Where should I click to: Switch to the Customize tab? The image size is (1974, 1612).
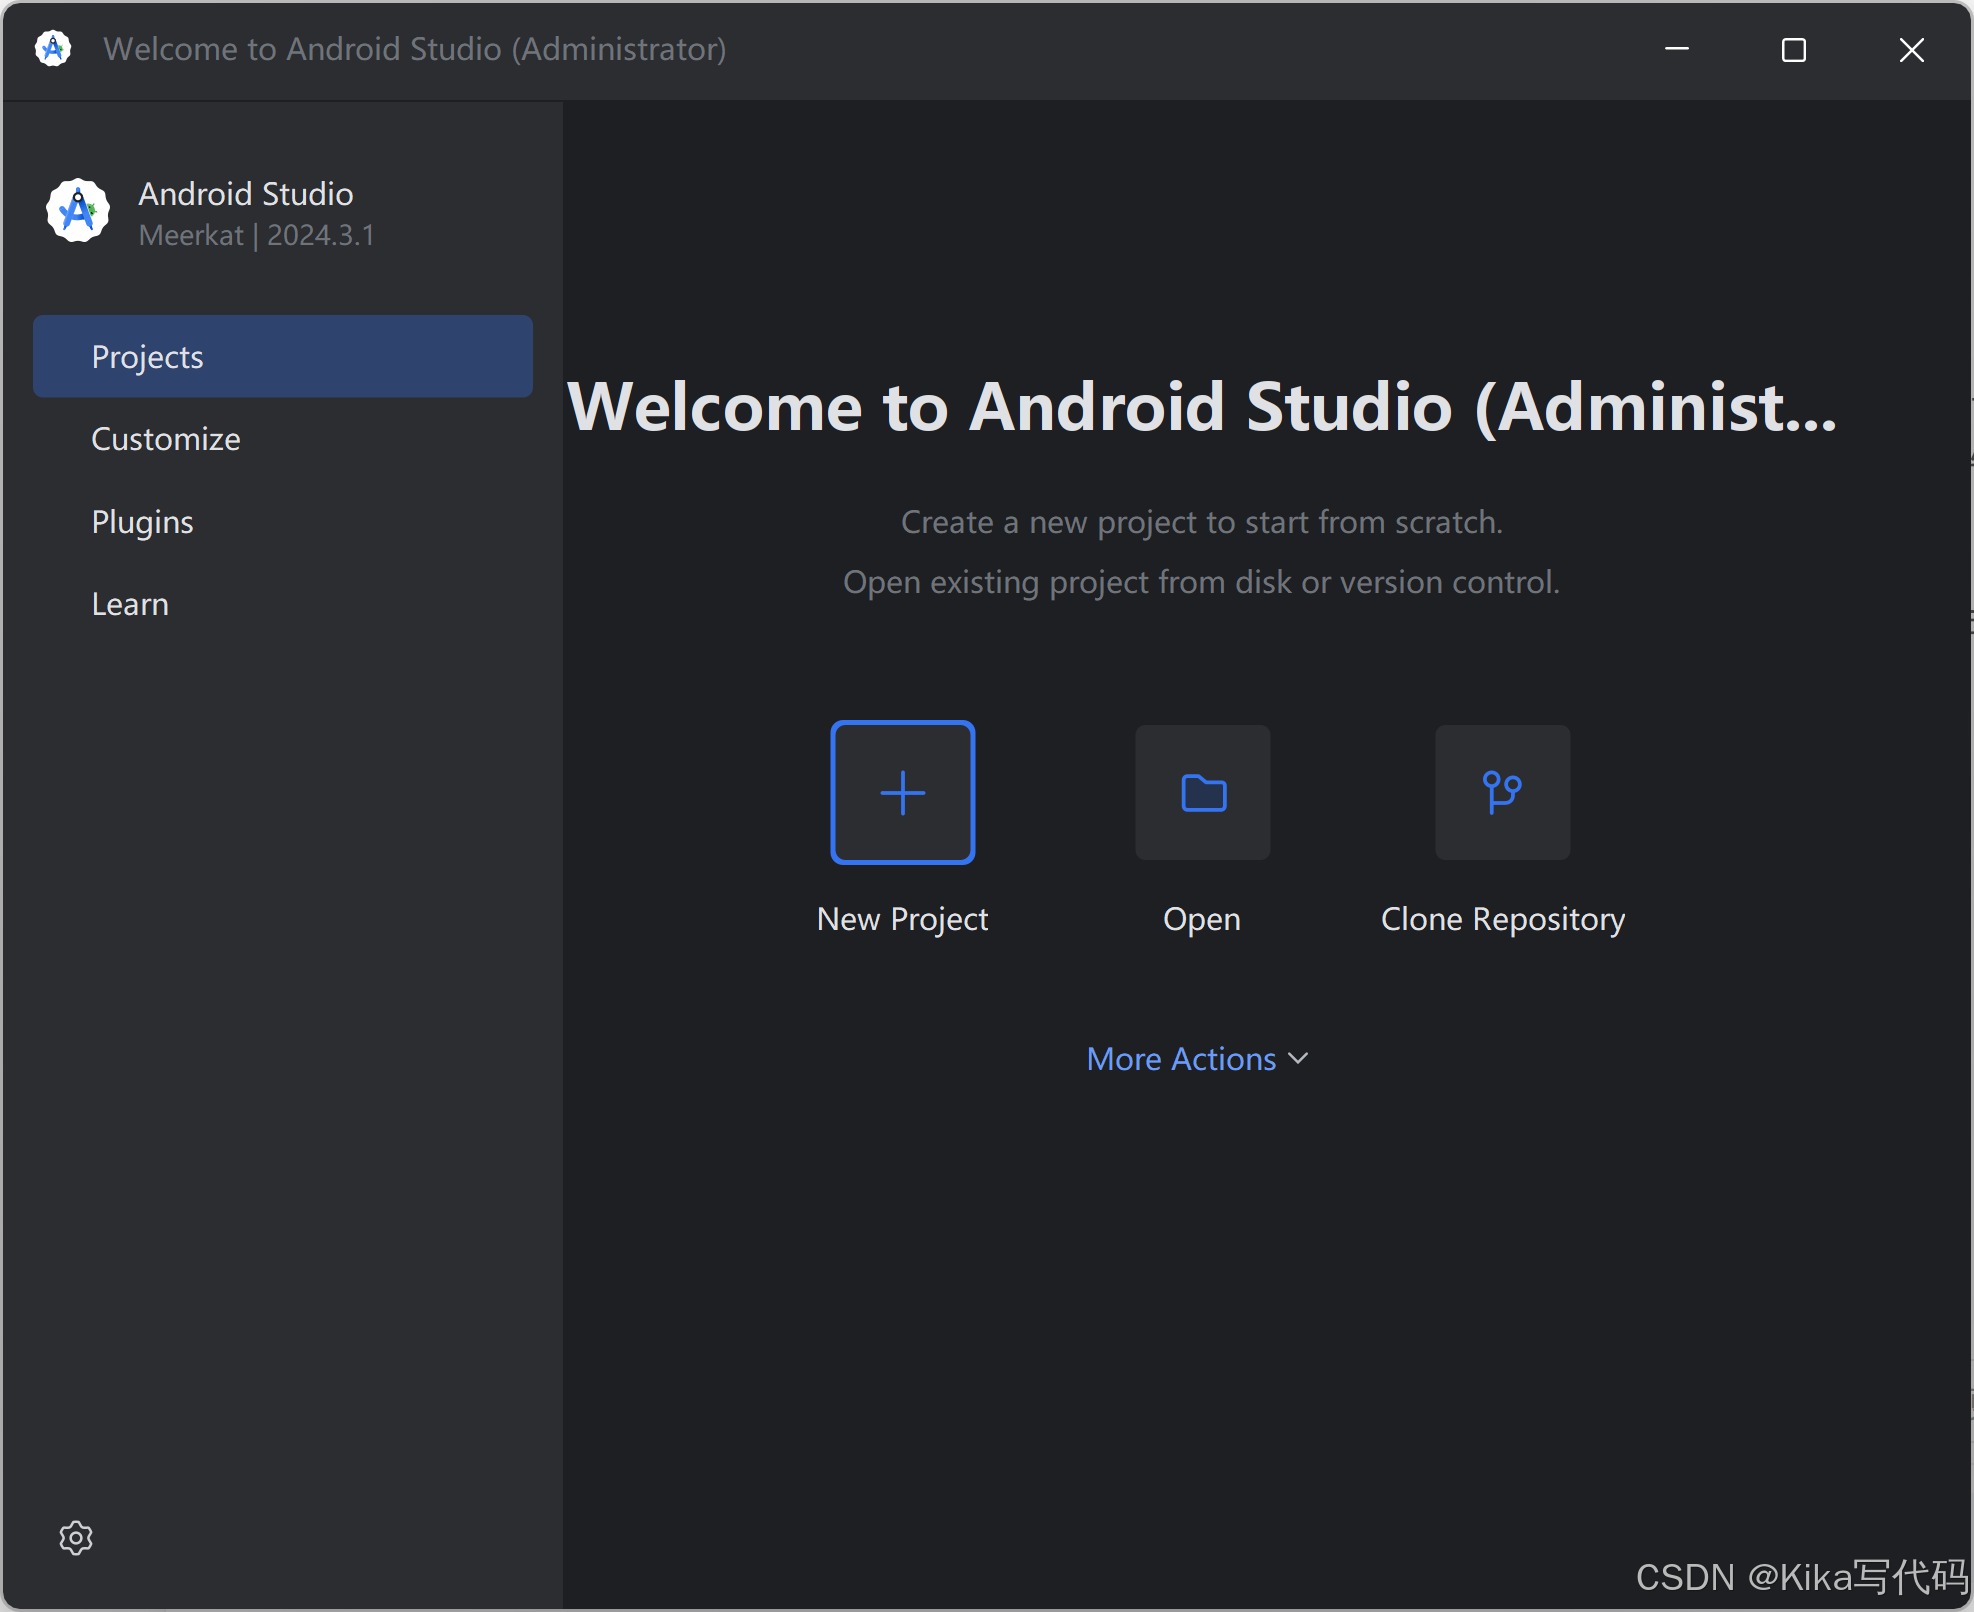coord(283,439)
